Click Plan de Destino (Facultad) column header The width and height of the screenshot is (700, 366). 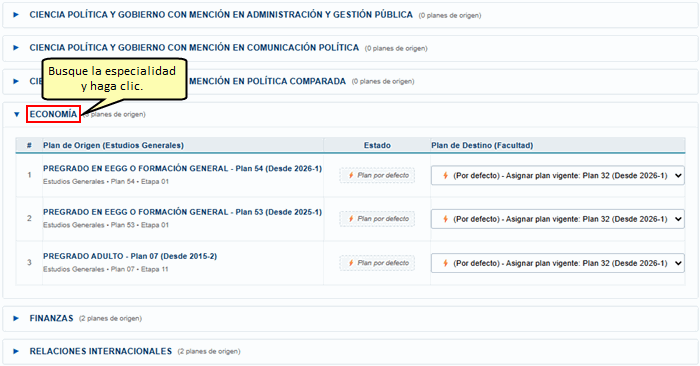(482, 145)
